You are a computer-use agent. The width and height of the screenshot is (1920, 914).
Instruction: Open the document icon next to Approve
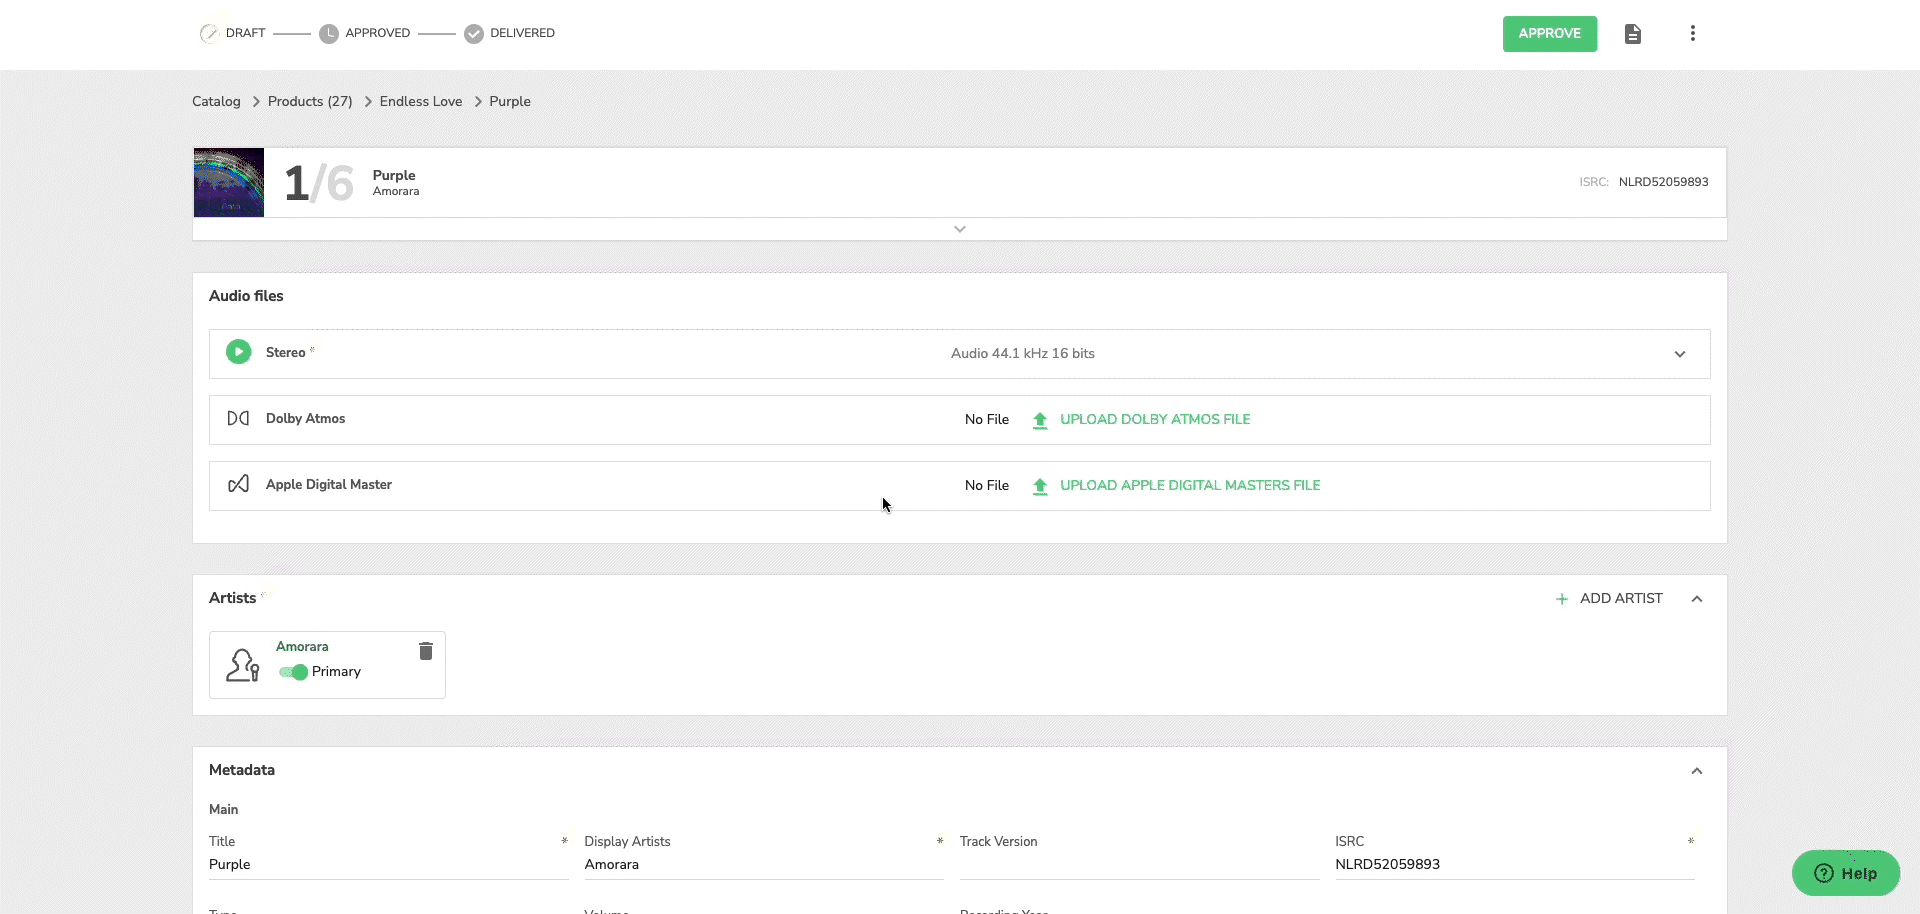coord(1633,34)
